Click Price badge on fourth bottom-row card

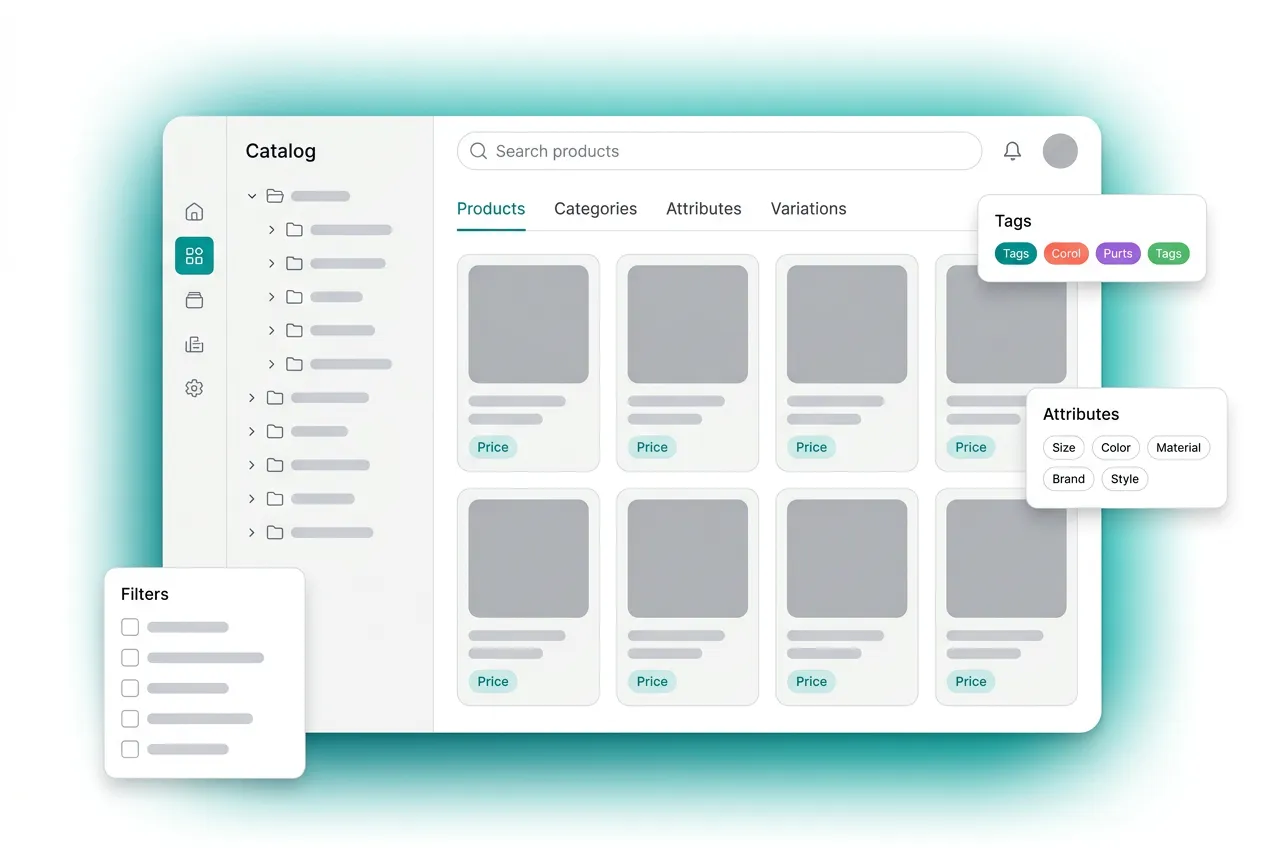(971, 681)
